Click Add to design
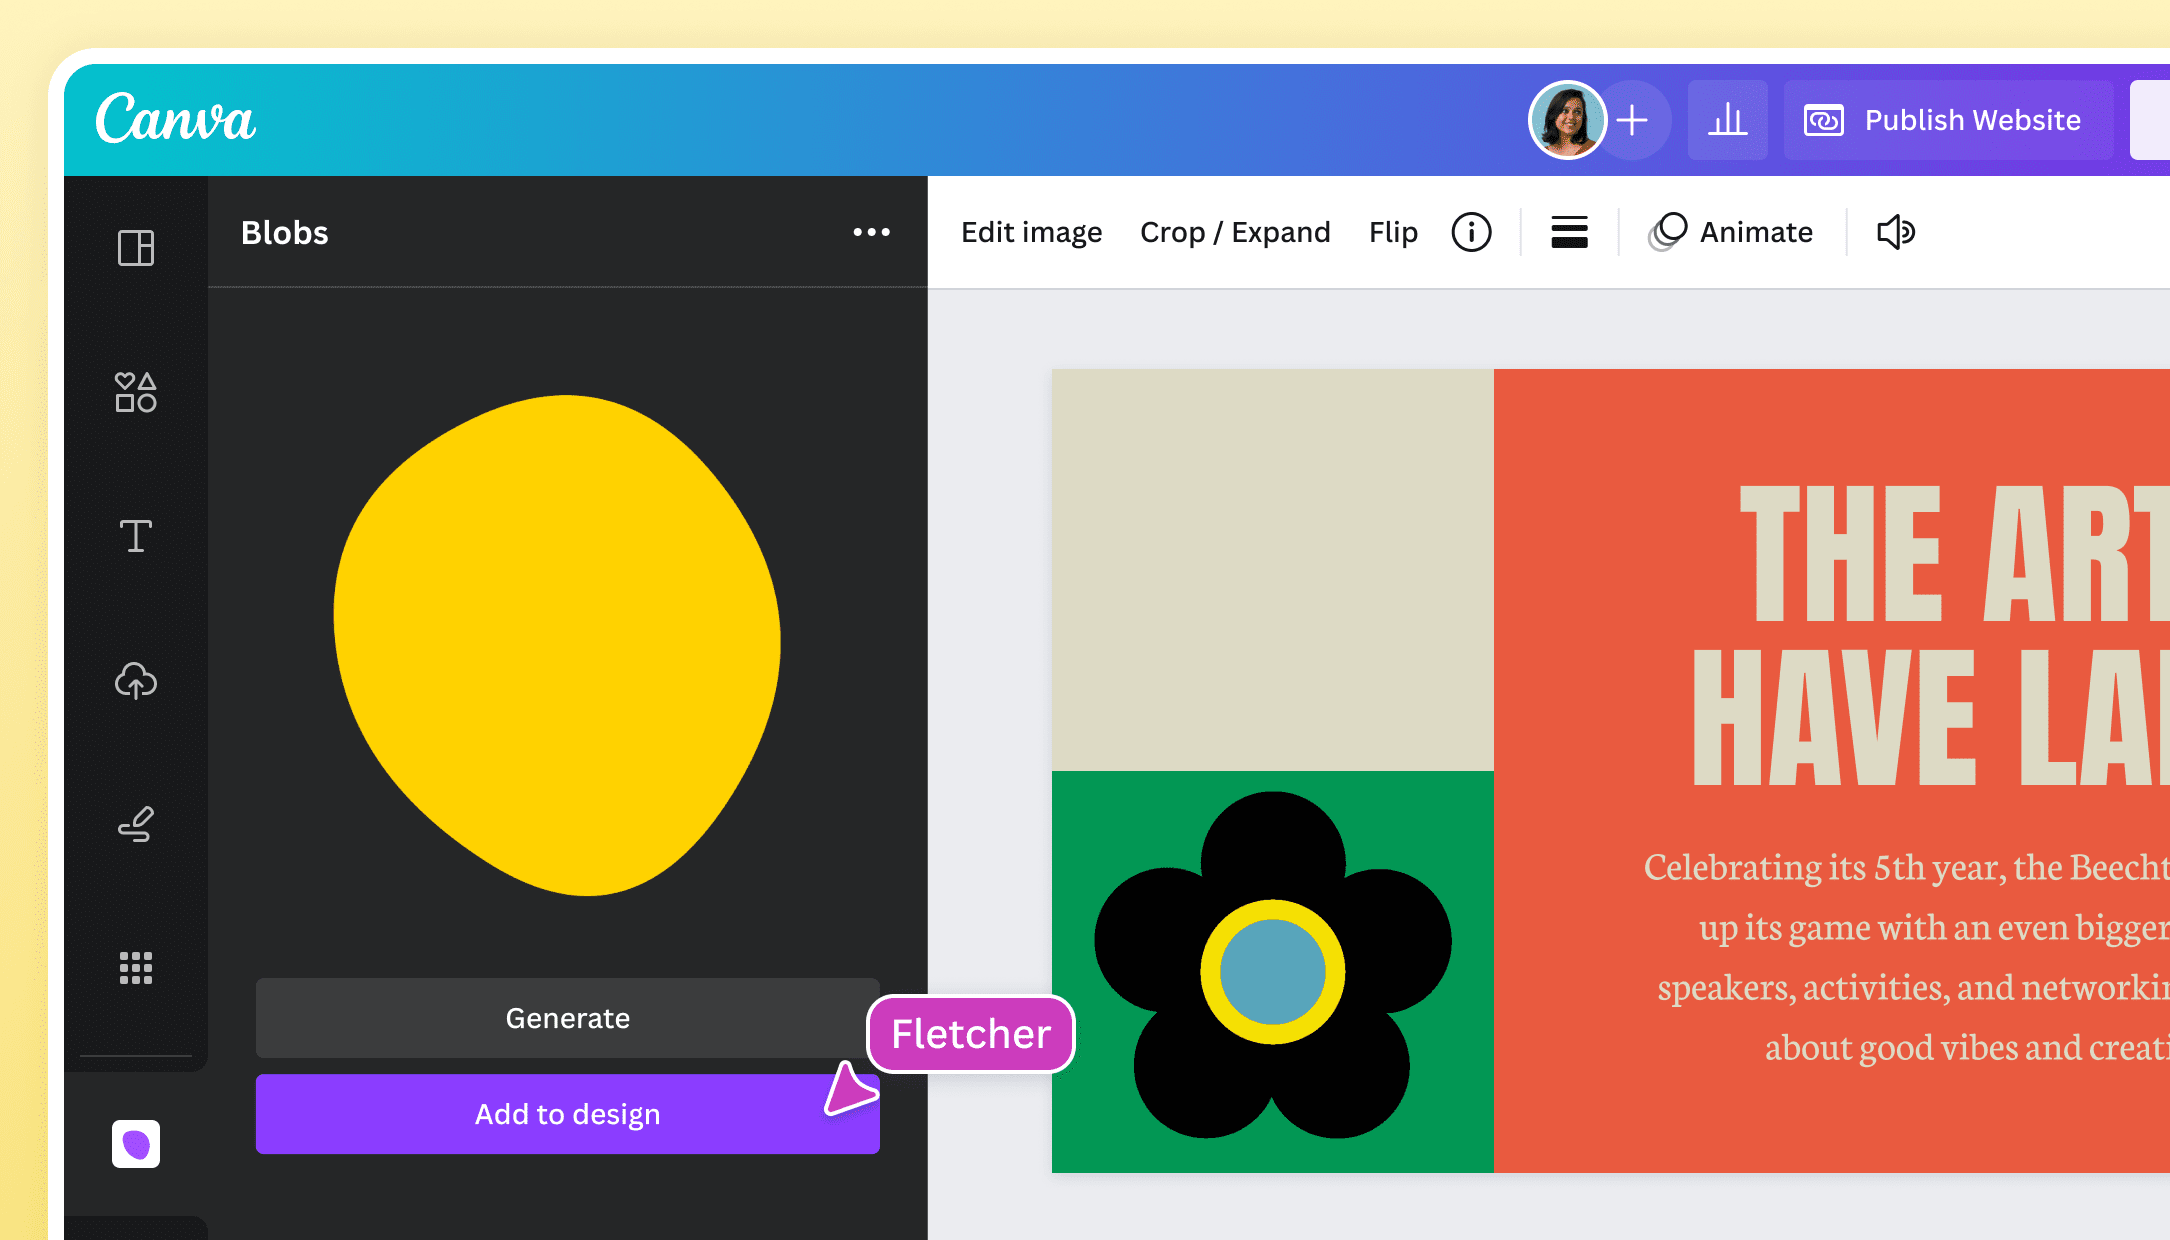The image size is (2170, 1240). pos(567,1113)
